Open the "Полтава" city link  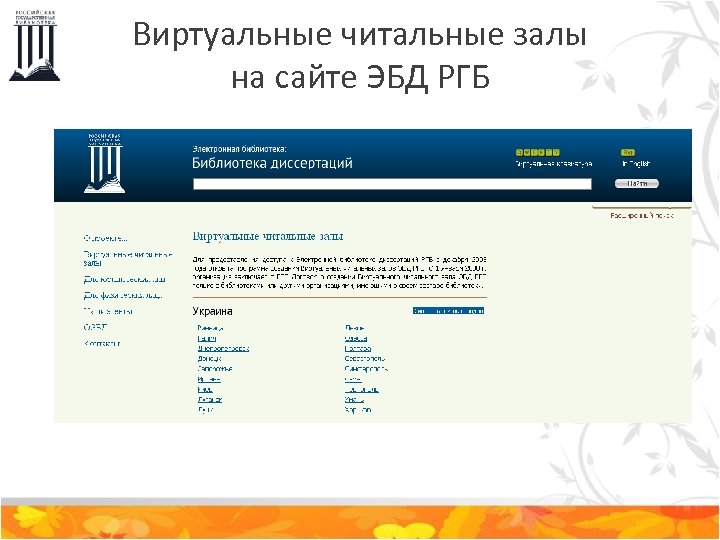click(358, 349)
